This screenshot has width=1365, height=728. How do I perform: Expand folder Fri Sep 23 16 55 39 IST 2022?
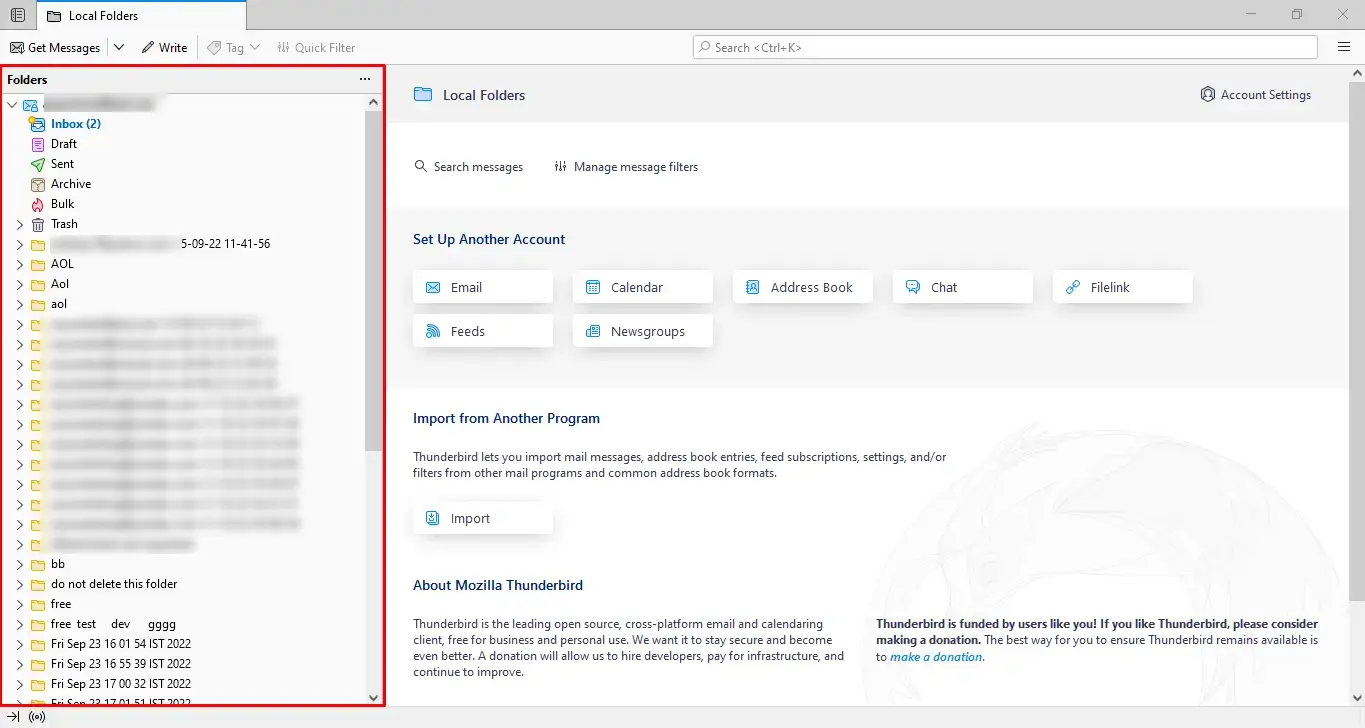[x=19, y=664]
